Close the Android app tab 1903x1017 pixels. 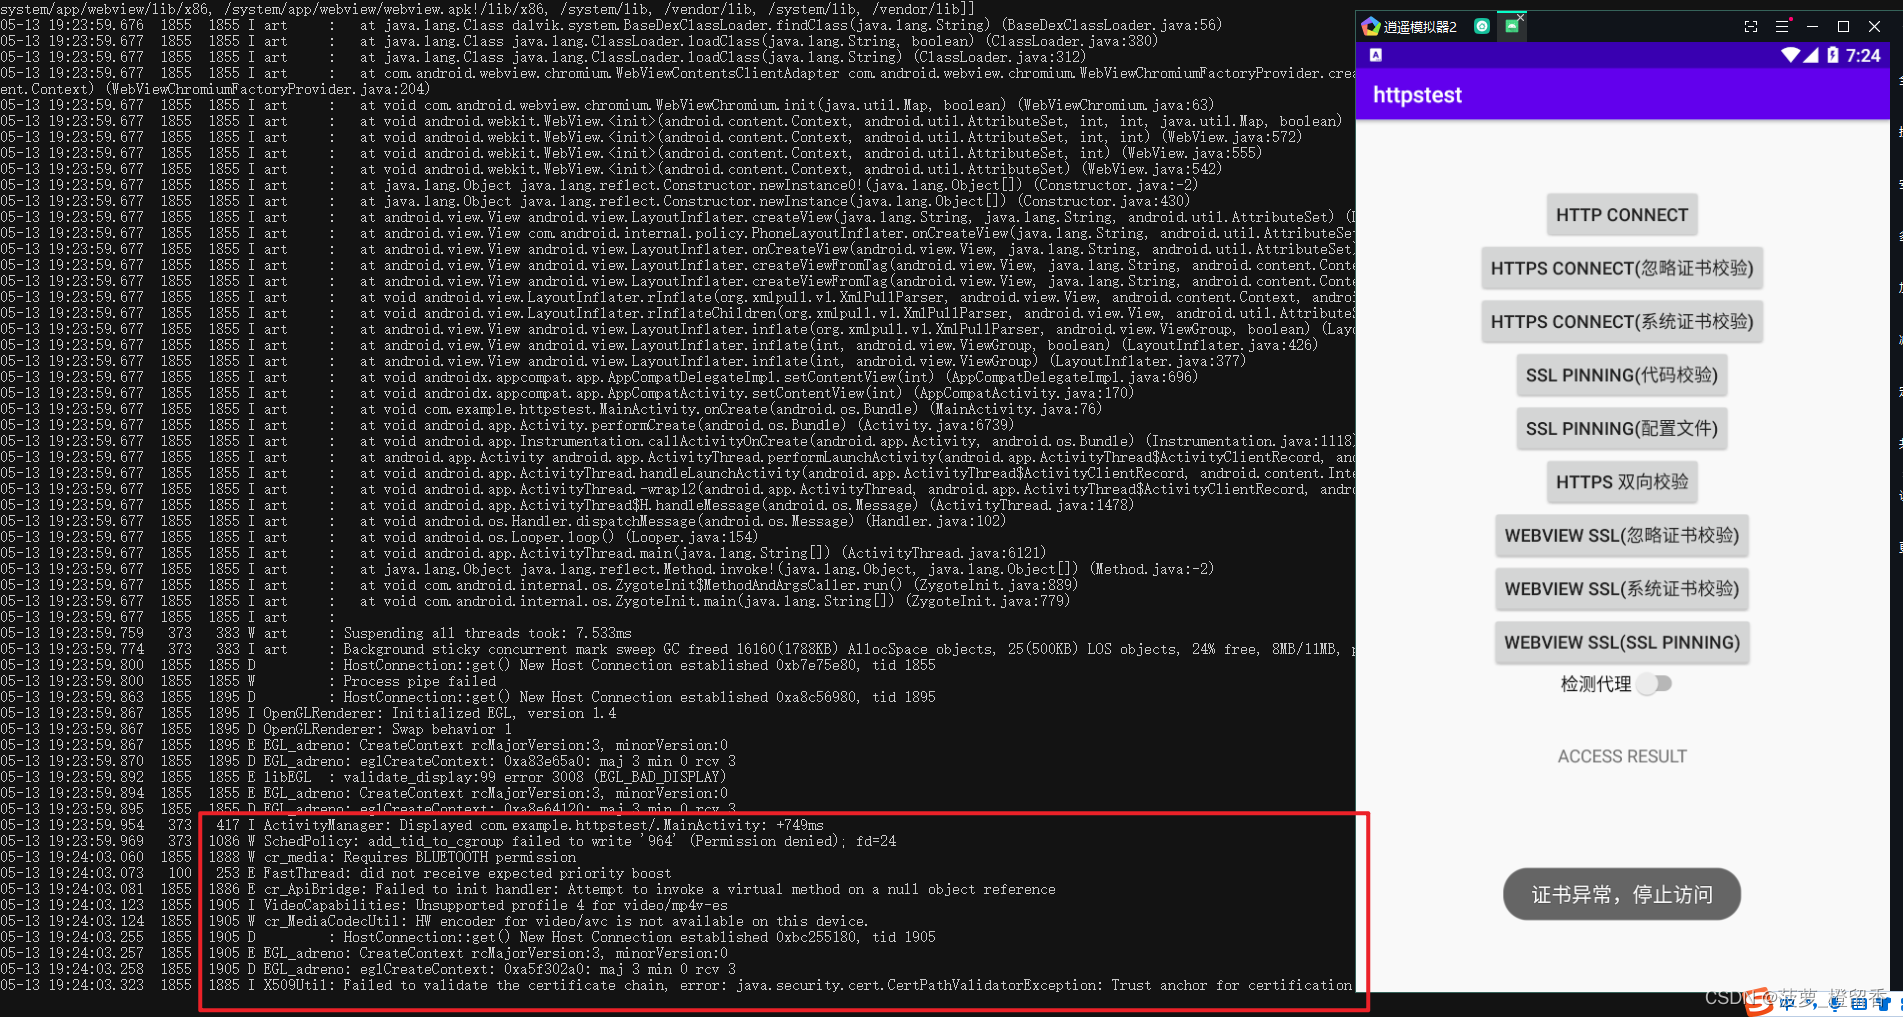[x=1521, y=17]
